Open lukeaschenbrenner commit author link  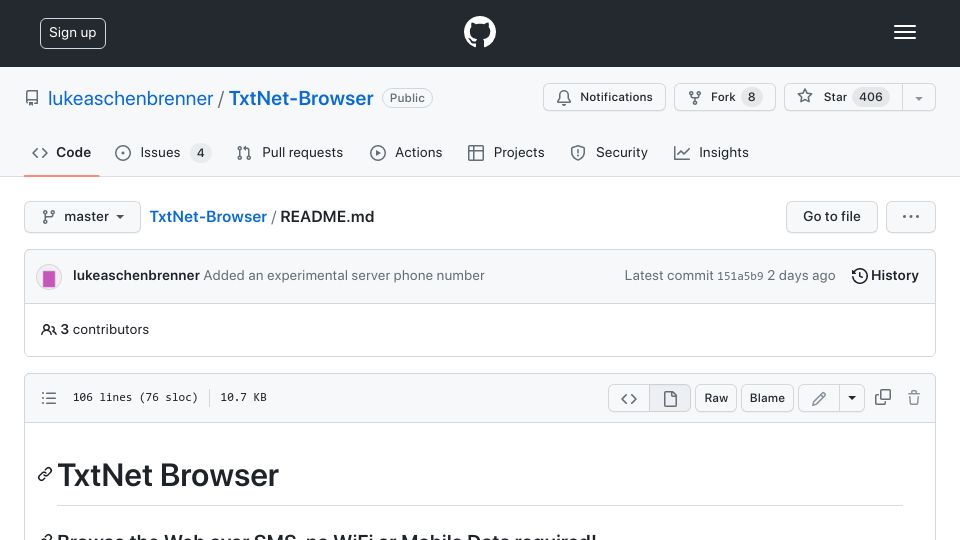pyautogui.click(x=136, y=276)
